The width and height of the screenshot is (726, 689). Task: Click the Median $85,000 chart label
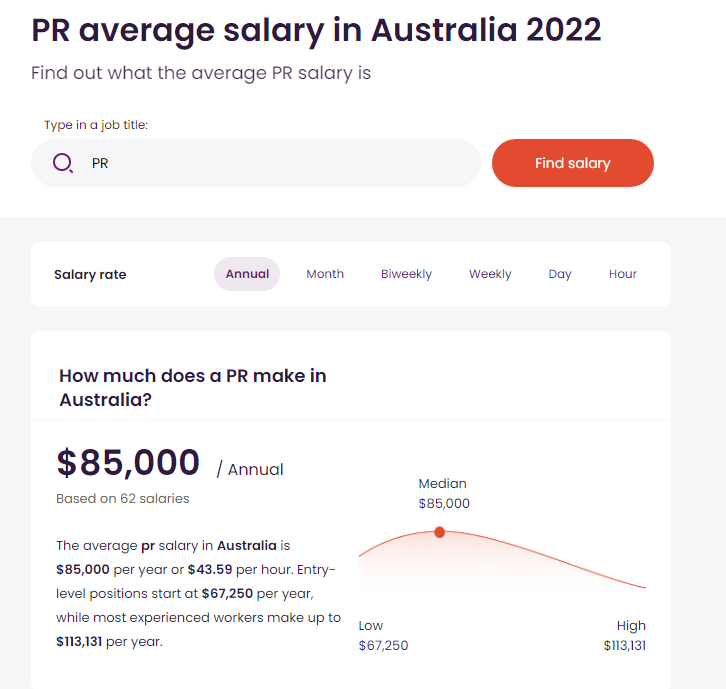[443, 494]
